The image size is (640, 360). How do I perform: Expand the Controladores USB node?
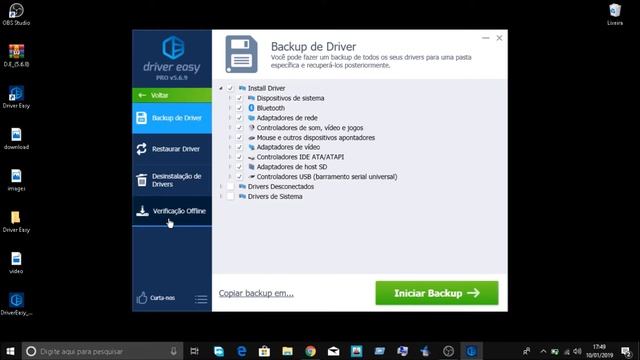(x=230, y=177)
